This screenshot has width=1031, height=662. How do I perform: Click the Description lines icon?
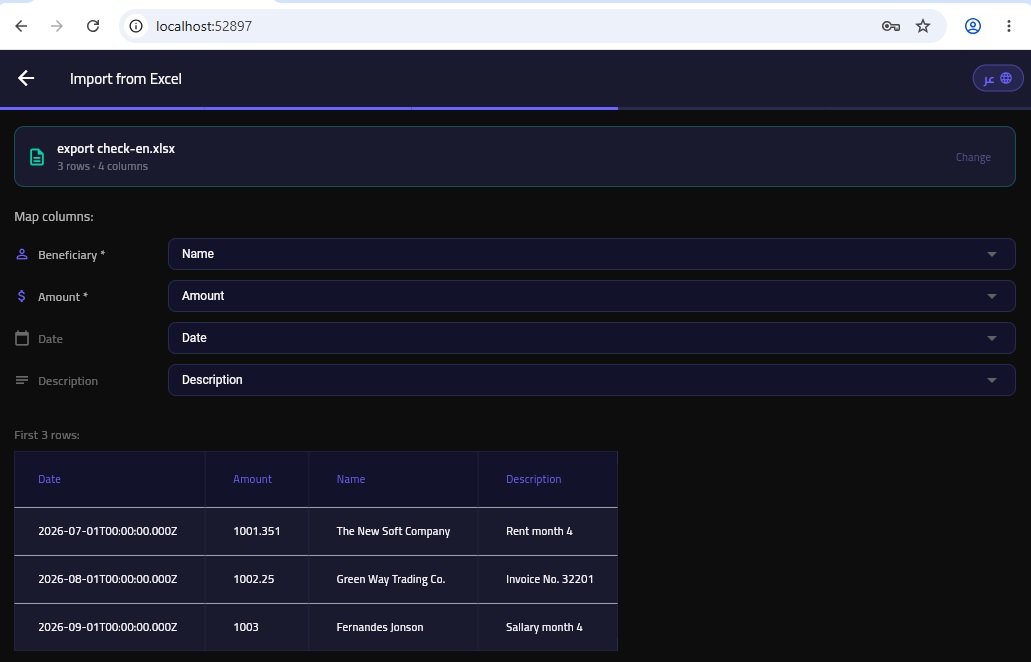22,380
